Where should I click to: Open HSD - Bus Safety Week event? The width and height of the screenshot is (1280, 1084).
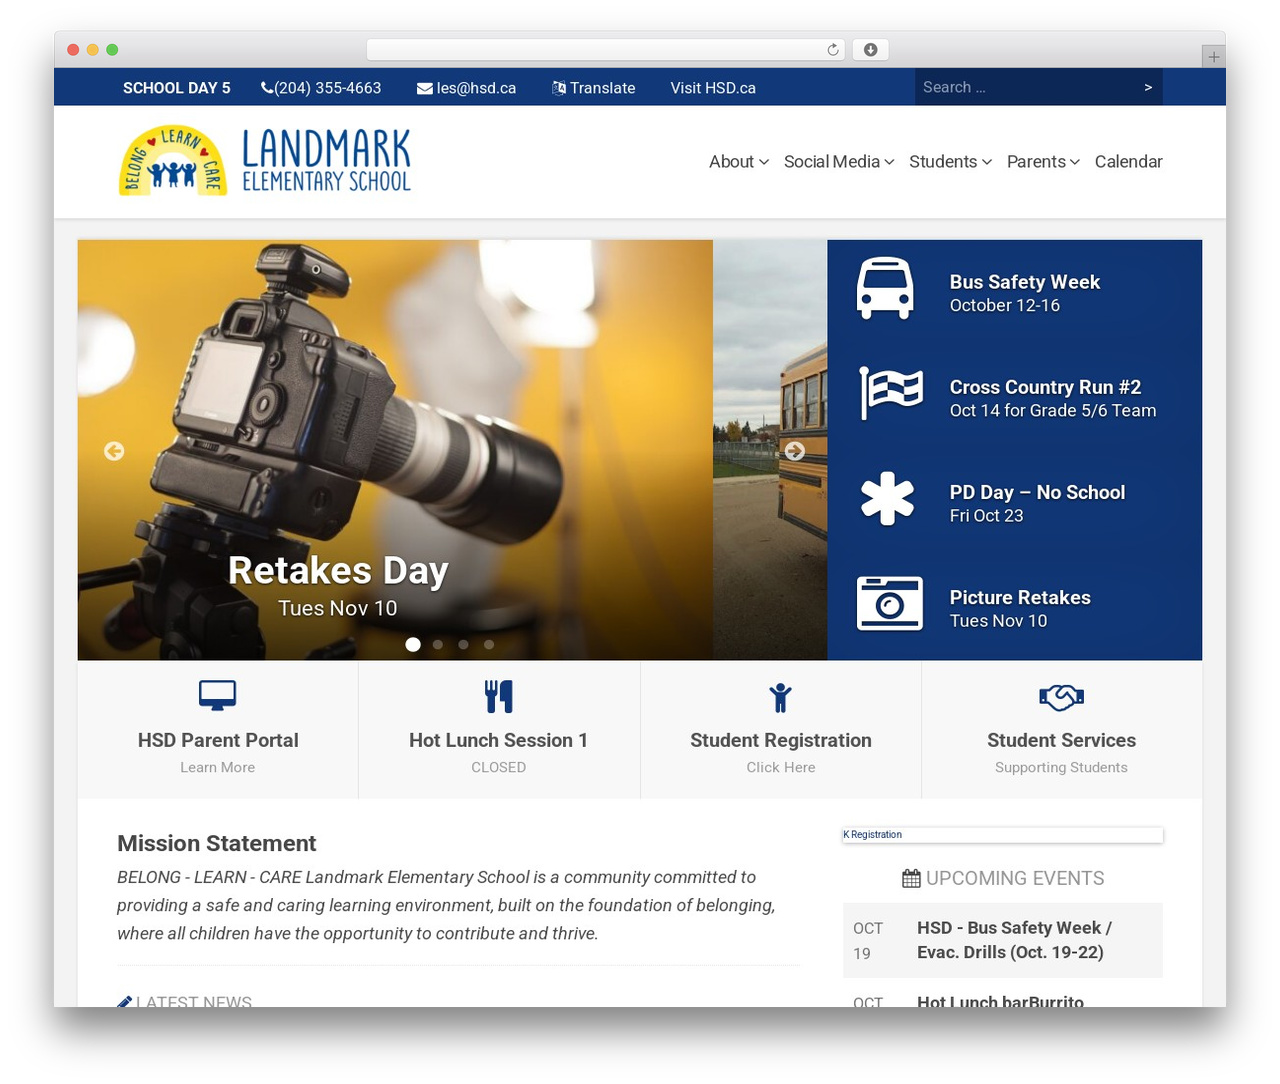click(x=1014, y=940)
